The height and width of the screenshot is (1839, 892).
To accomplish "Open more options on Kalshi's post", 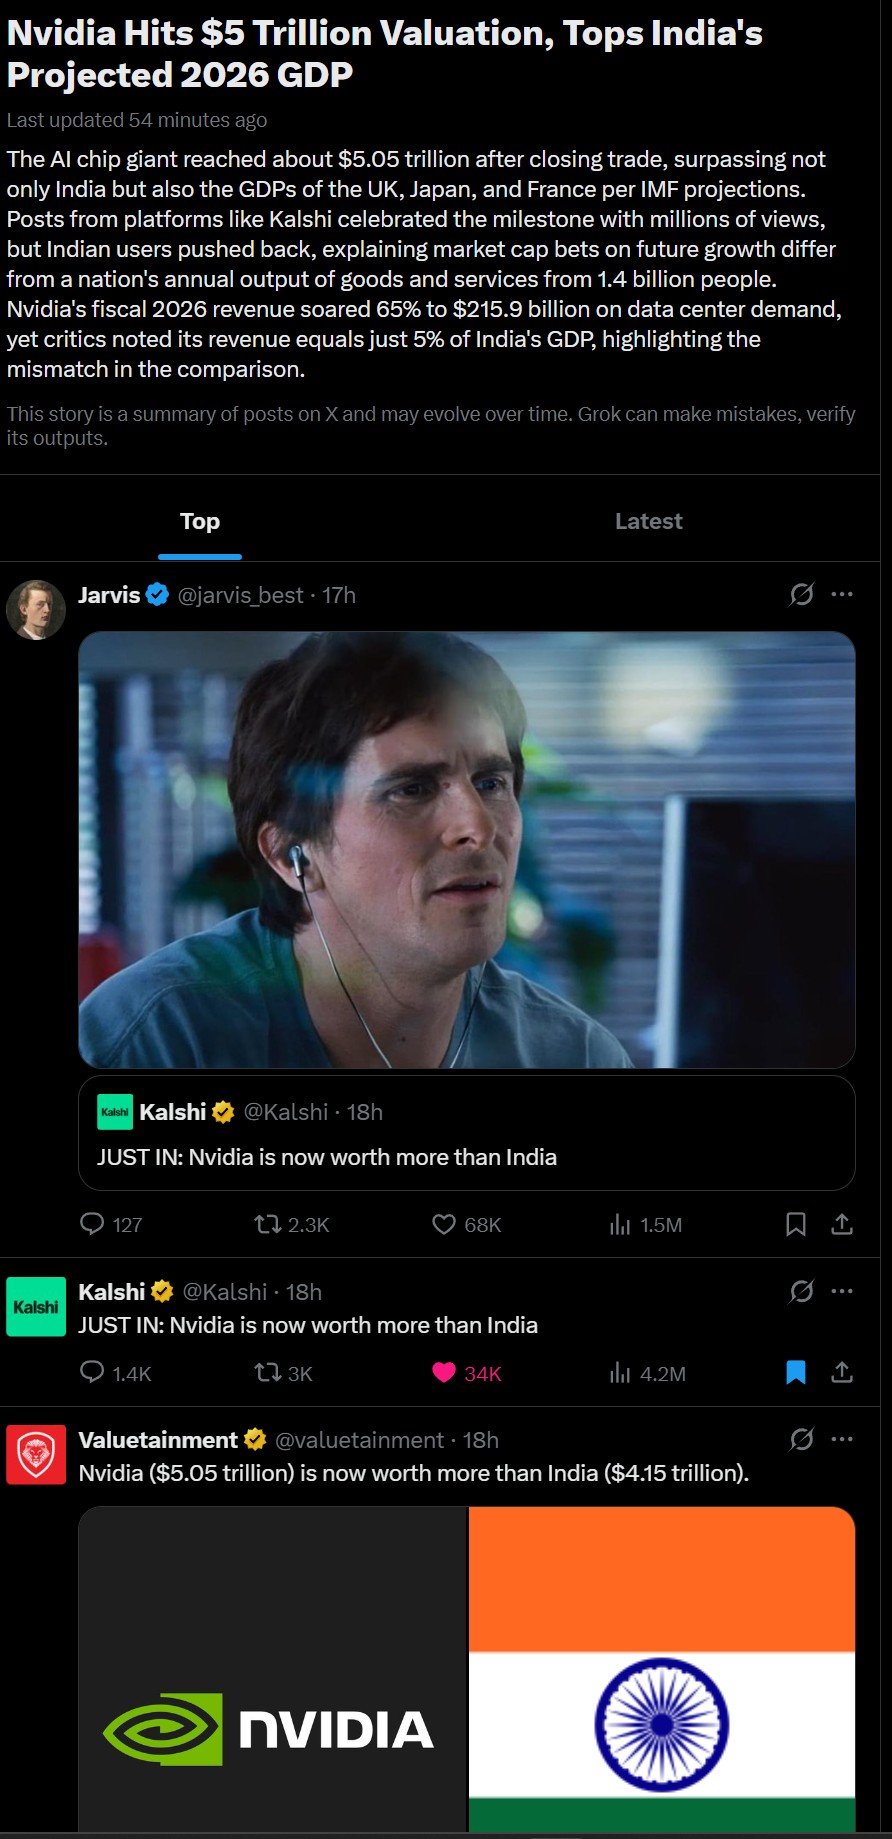I will pos(842,1291).
